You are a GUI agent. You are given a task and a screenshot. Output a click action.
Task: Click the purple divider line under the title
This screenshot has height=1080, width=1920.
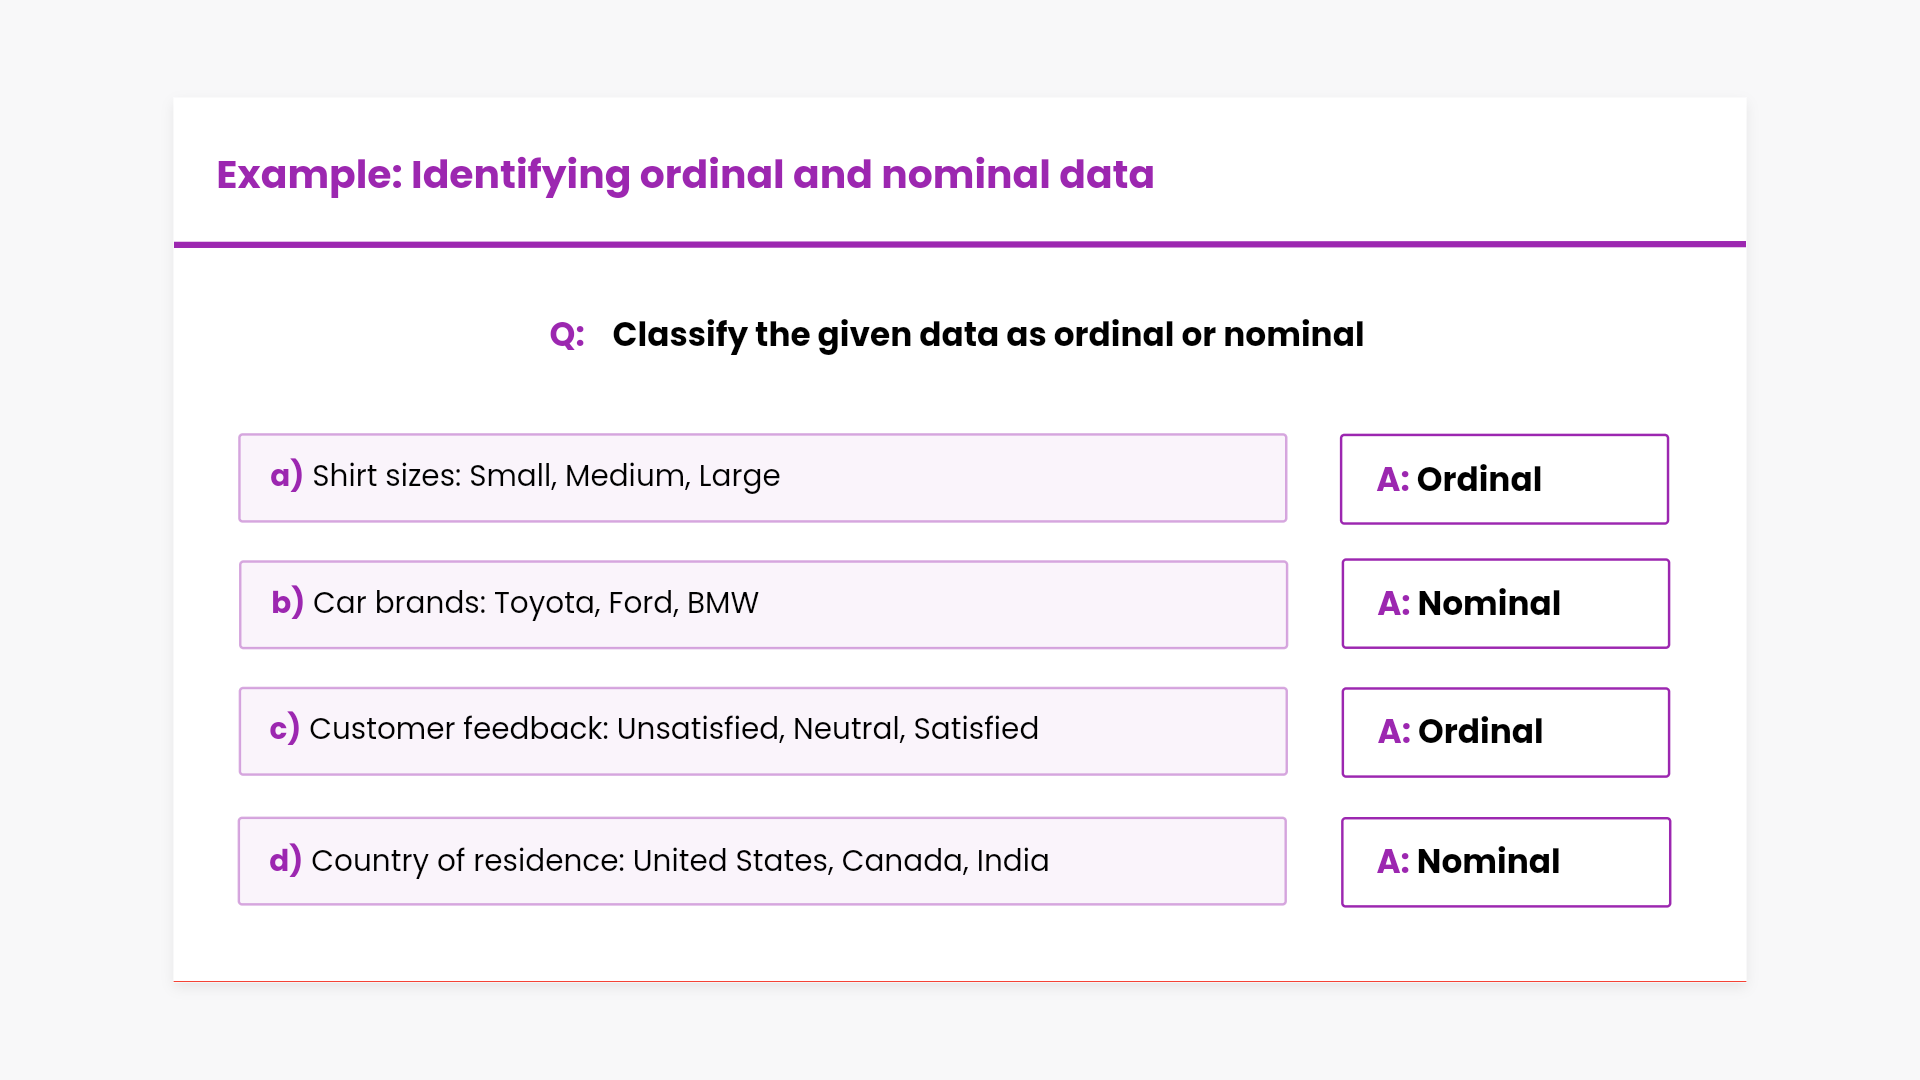[960, 244]
